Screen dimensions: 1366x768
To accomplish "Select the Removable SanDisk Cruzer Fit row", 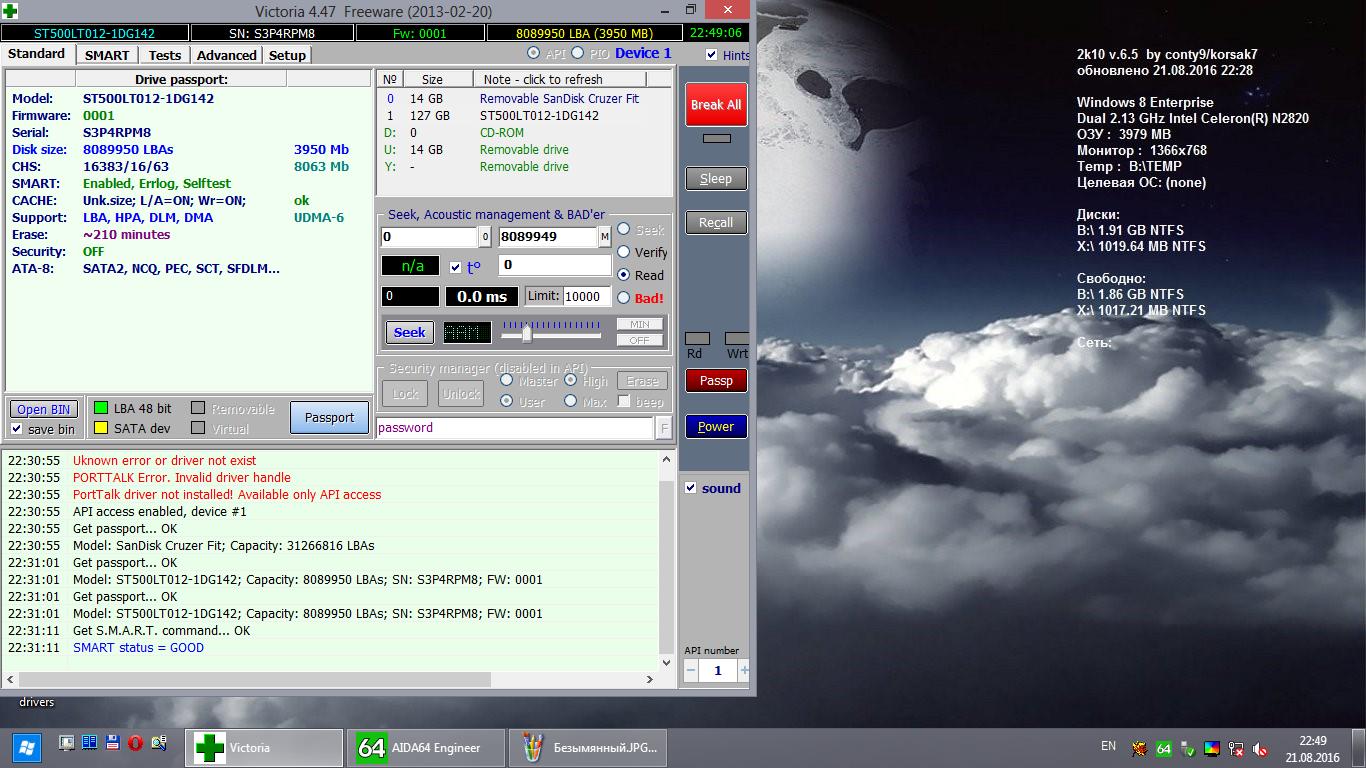I will pyautogui.click(x=525, y=99).
